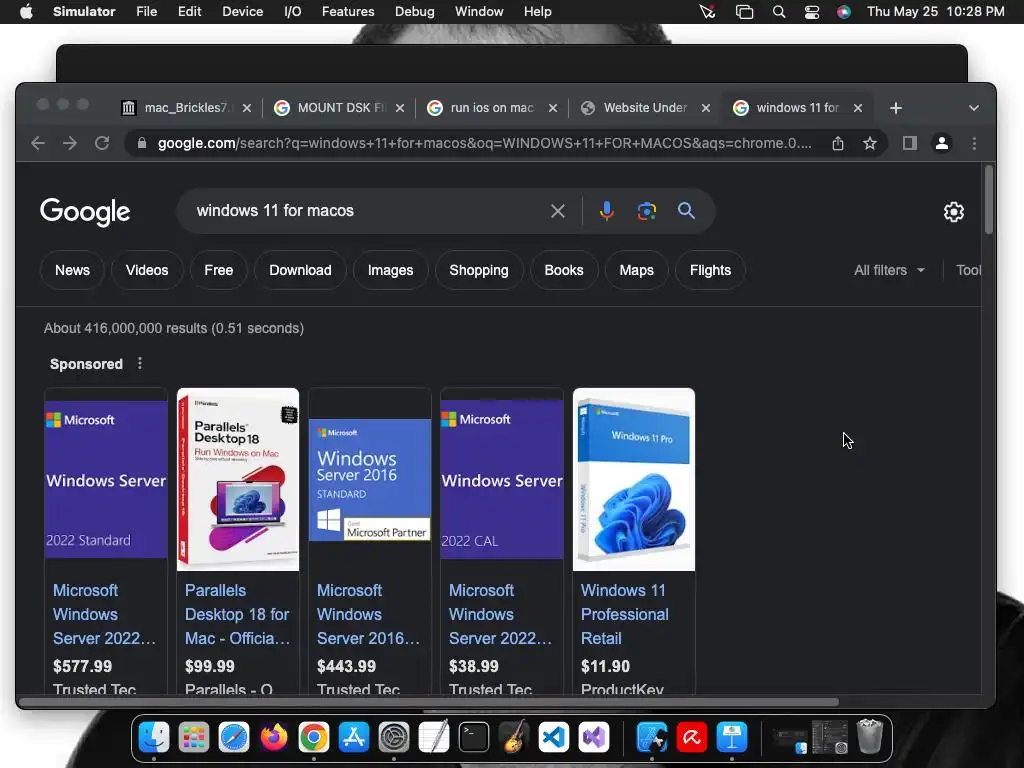Image resolution: width=1024 pixels, height=768 pixels.
Task: Bookmark this page with the star icon
Action: click(x=869, y=143)
